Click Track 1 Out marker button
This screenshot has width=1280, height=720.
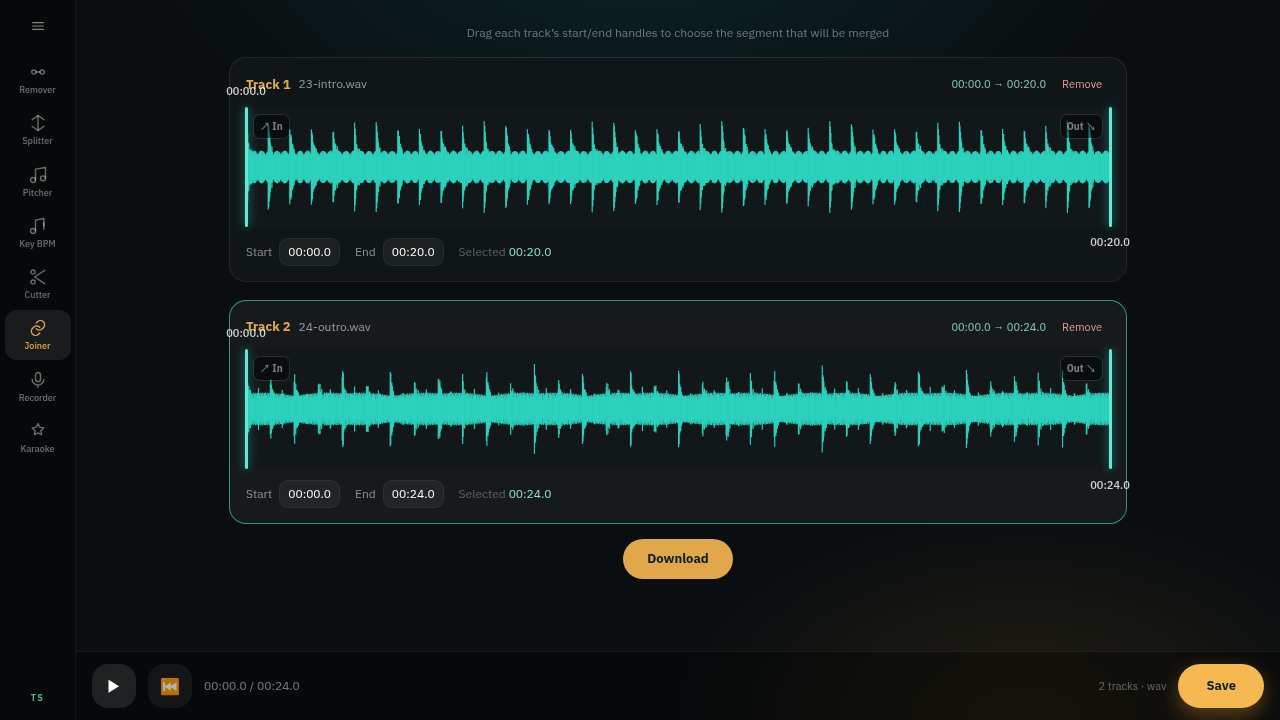1081,127
